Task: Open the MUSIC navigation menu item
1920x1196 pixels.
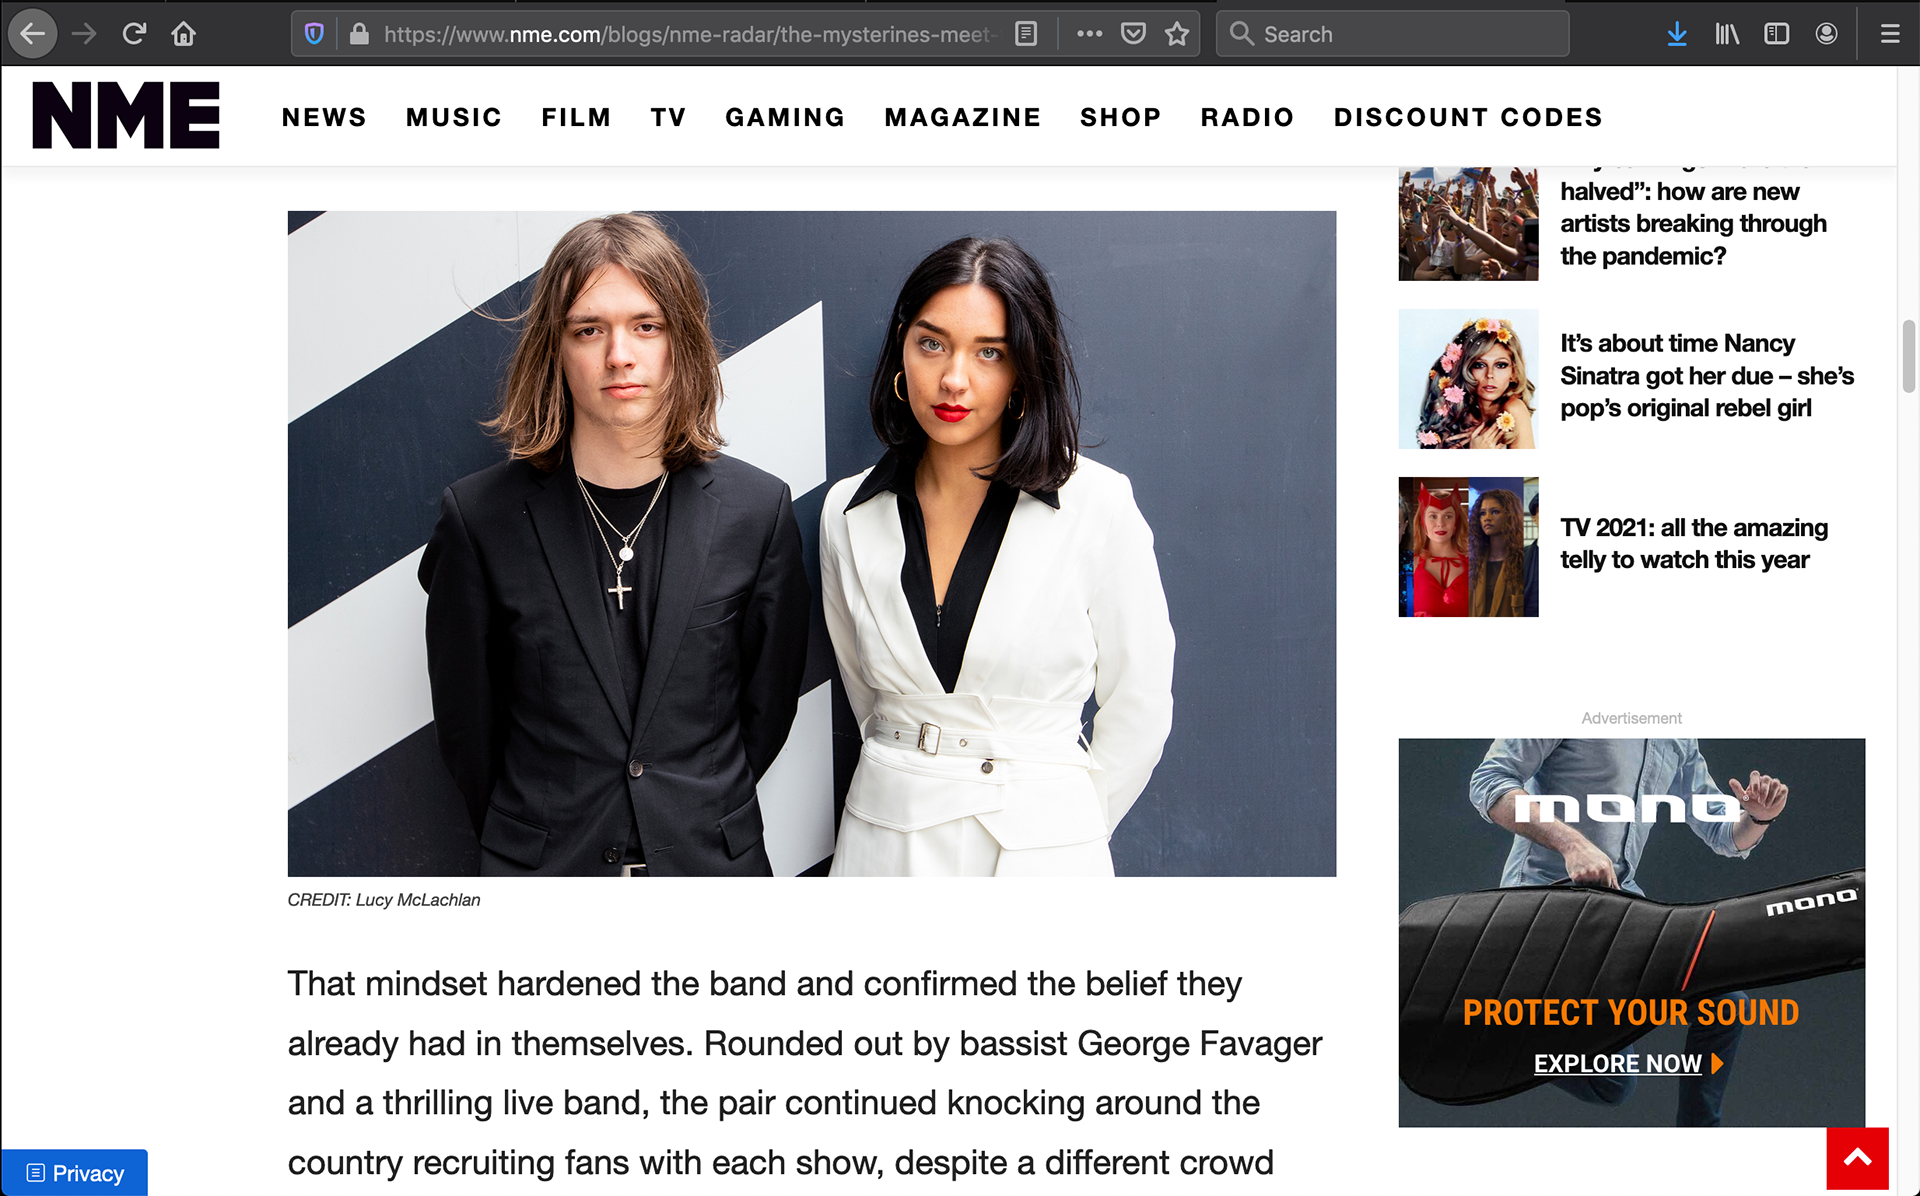Action: pyautogui.click(x=454, y=117)
